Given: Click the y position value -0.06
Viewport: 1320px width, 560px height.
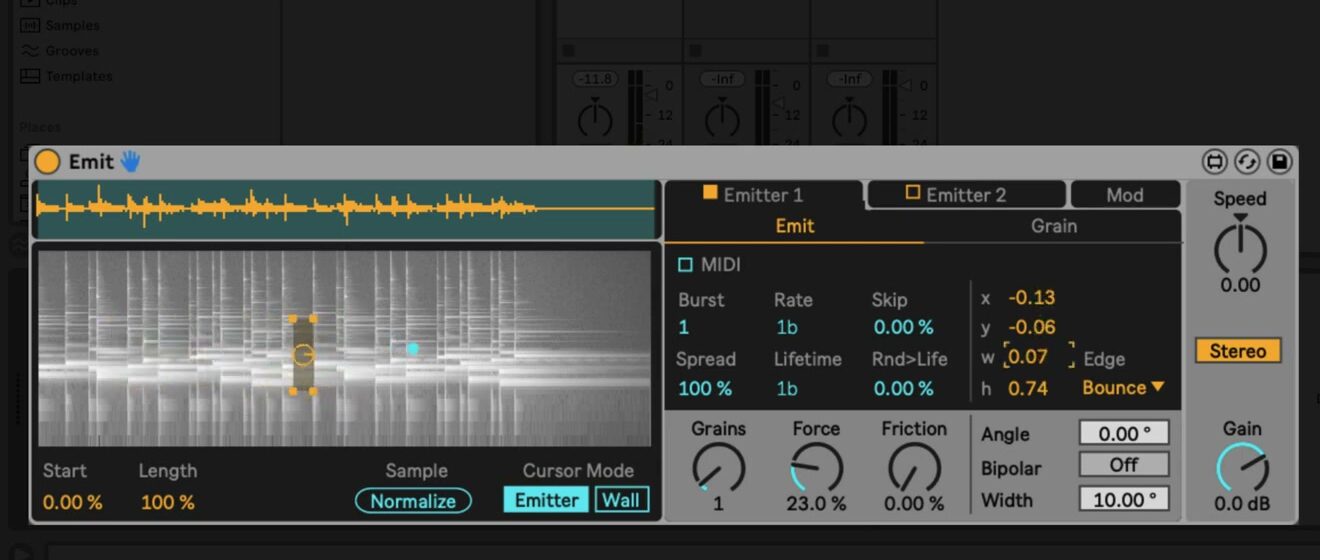Looking at the screenshot, I should coord(1031,327).
